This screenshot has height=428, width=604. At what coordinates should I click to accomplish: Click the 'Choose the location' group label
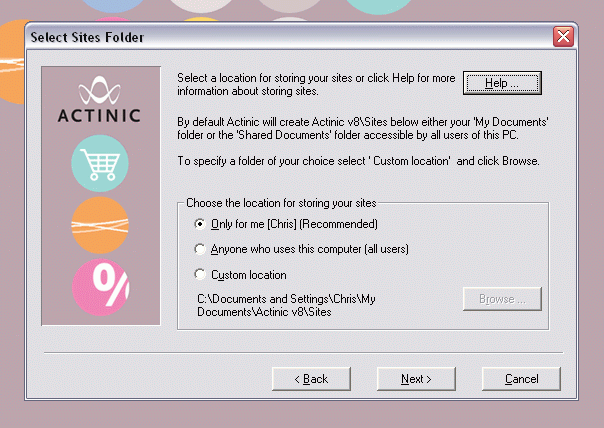pyautogui.click(x=276, y=203)
